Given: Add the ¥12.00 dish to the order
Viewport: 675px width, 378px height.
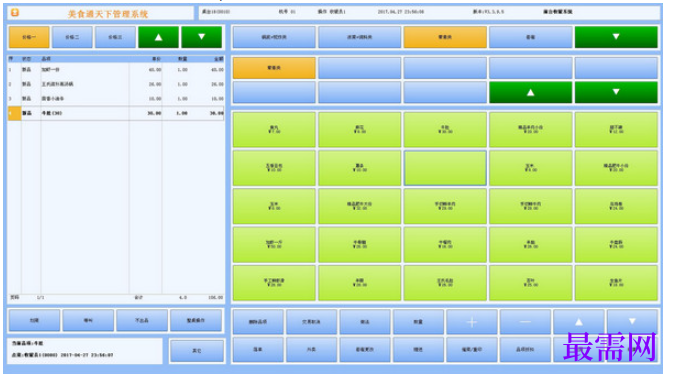Looking at the screenshot, I should (616, 130).
